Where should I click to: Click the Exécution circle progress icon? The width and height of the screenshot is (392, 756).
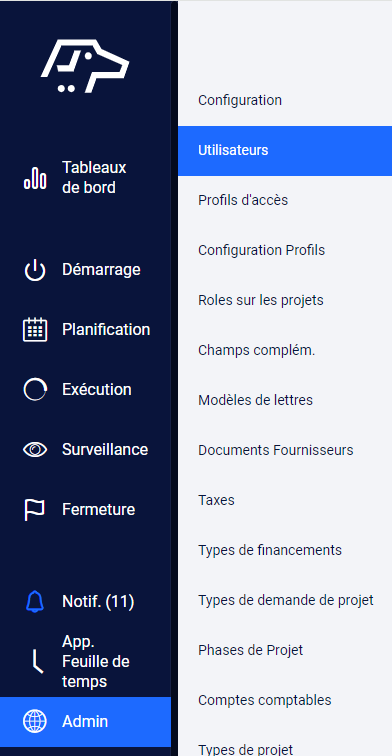(35, 390)
